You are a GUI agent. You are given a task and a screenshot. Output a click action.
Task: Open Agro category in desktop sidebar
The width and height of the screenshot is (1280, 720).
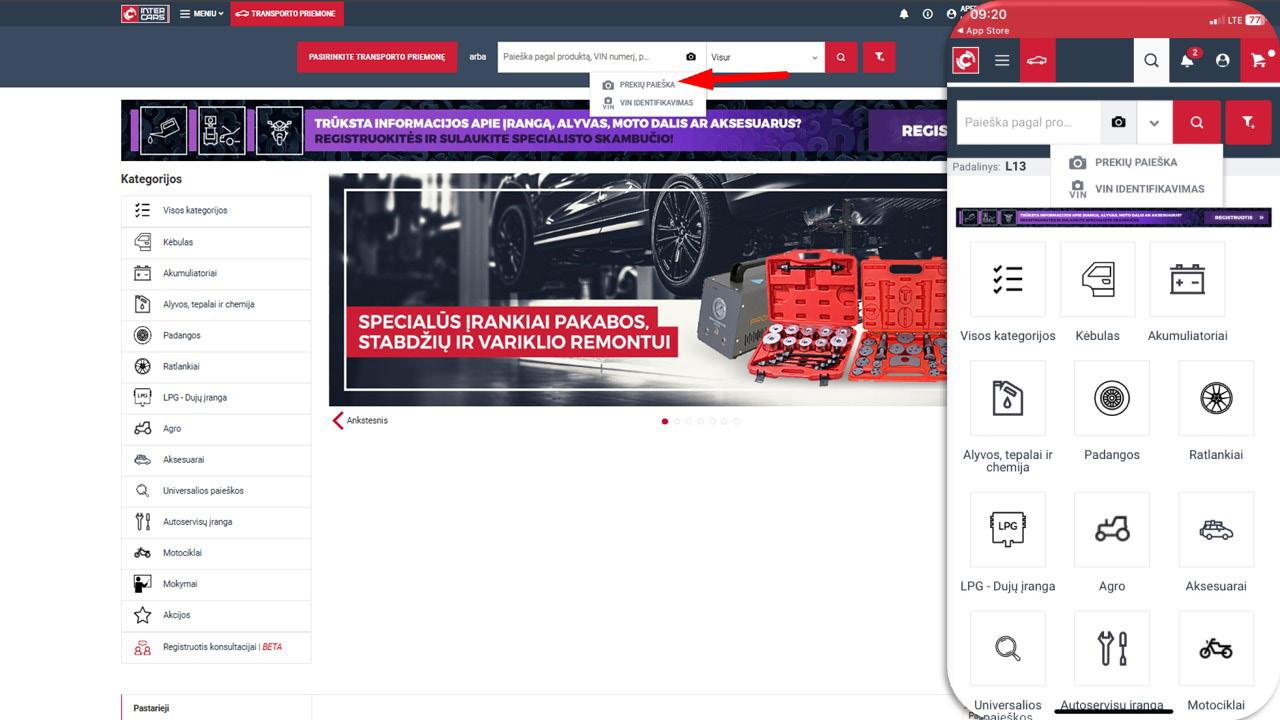[216, 428]
